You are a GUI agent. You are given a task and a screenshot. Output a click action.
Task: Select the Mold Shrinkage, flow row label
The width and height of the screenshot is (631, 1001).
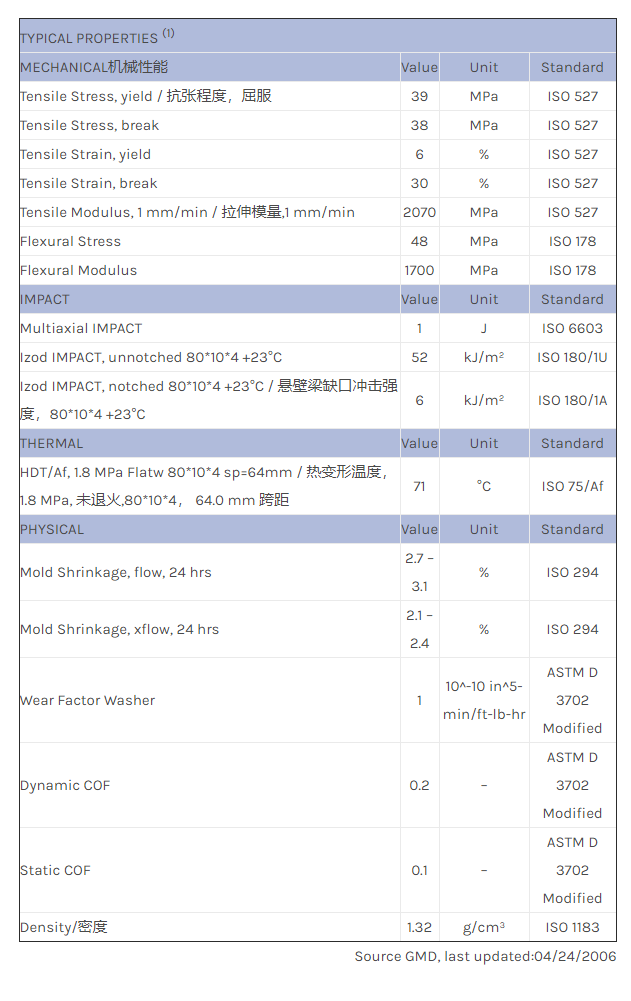tap(116, 572)
